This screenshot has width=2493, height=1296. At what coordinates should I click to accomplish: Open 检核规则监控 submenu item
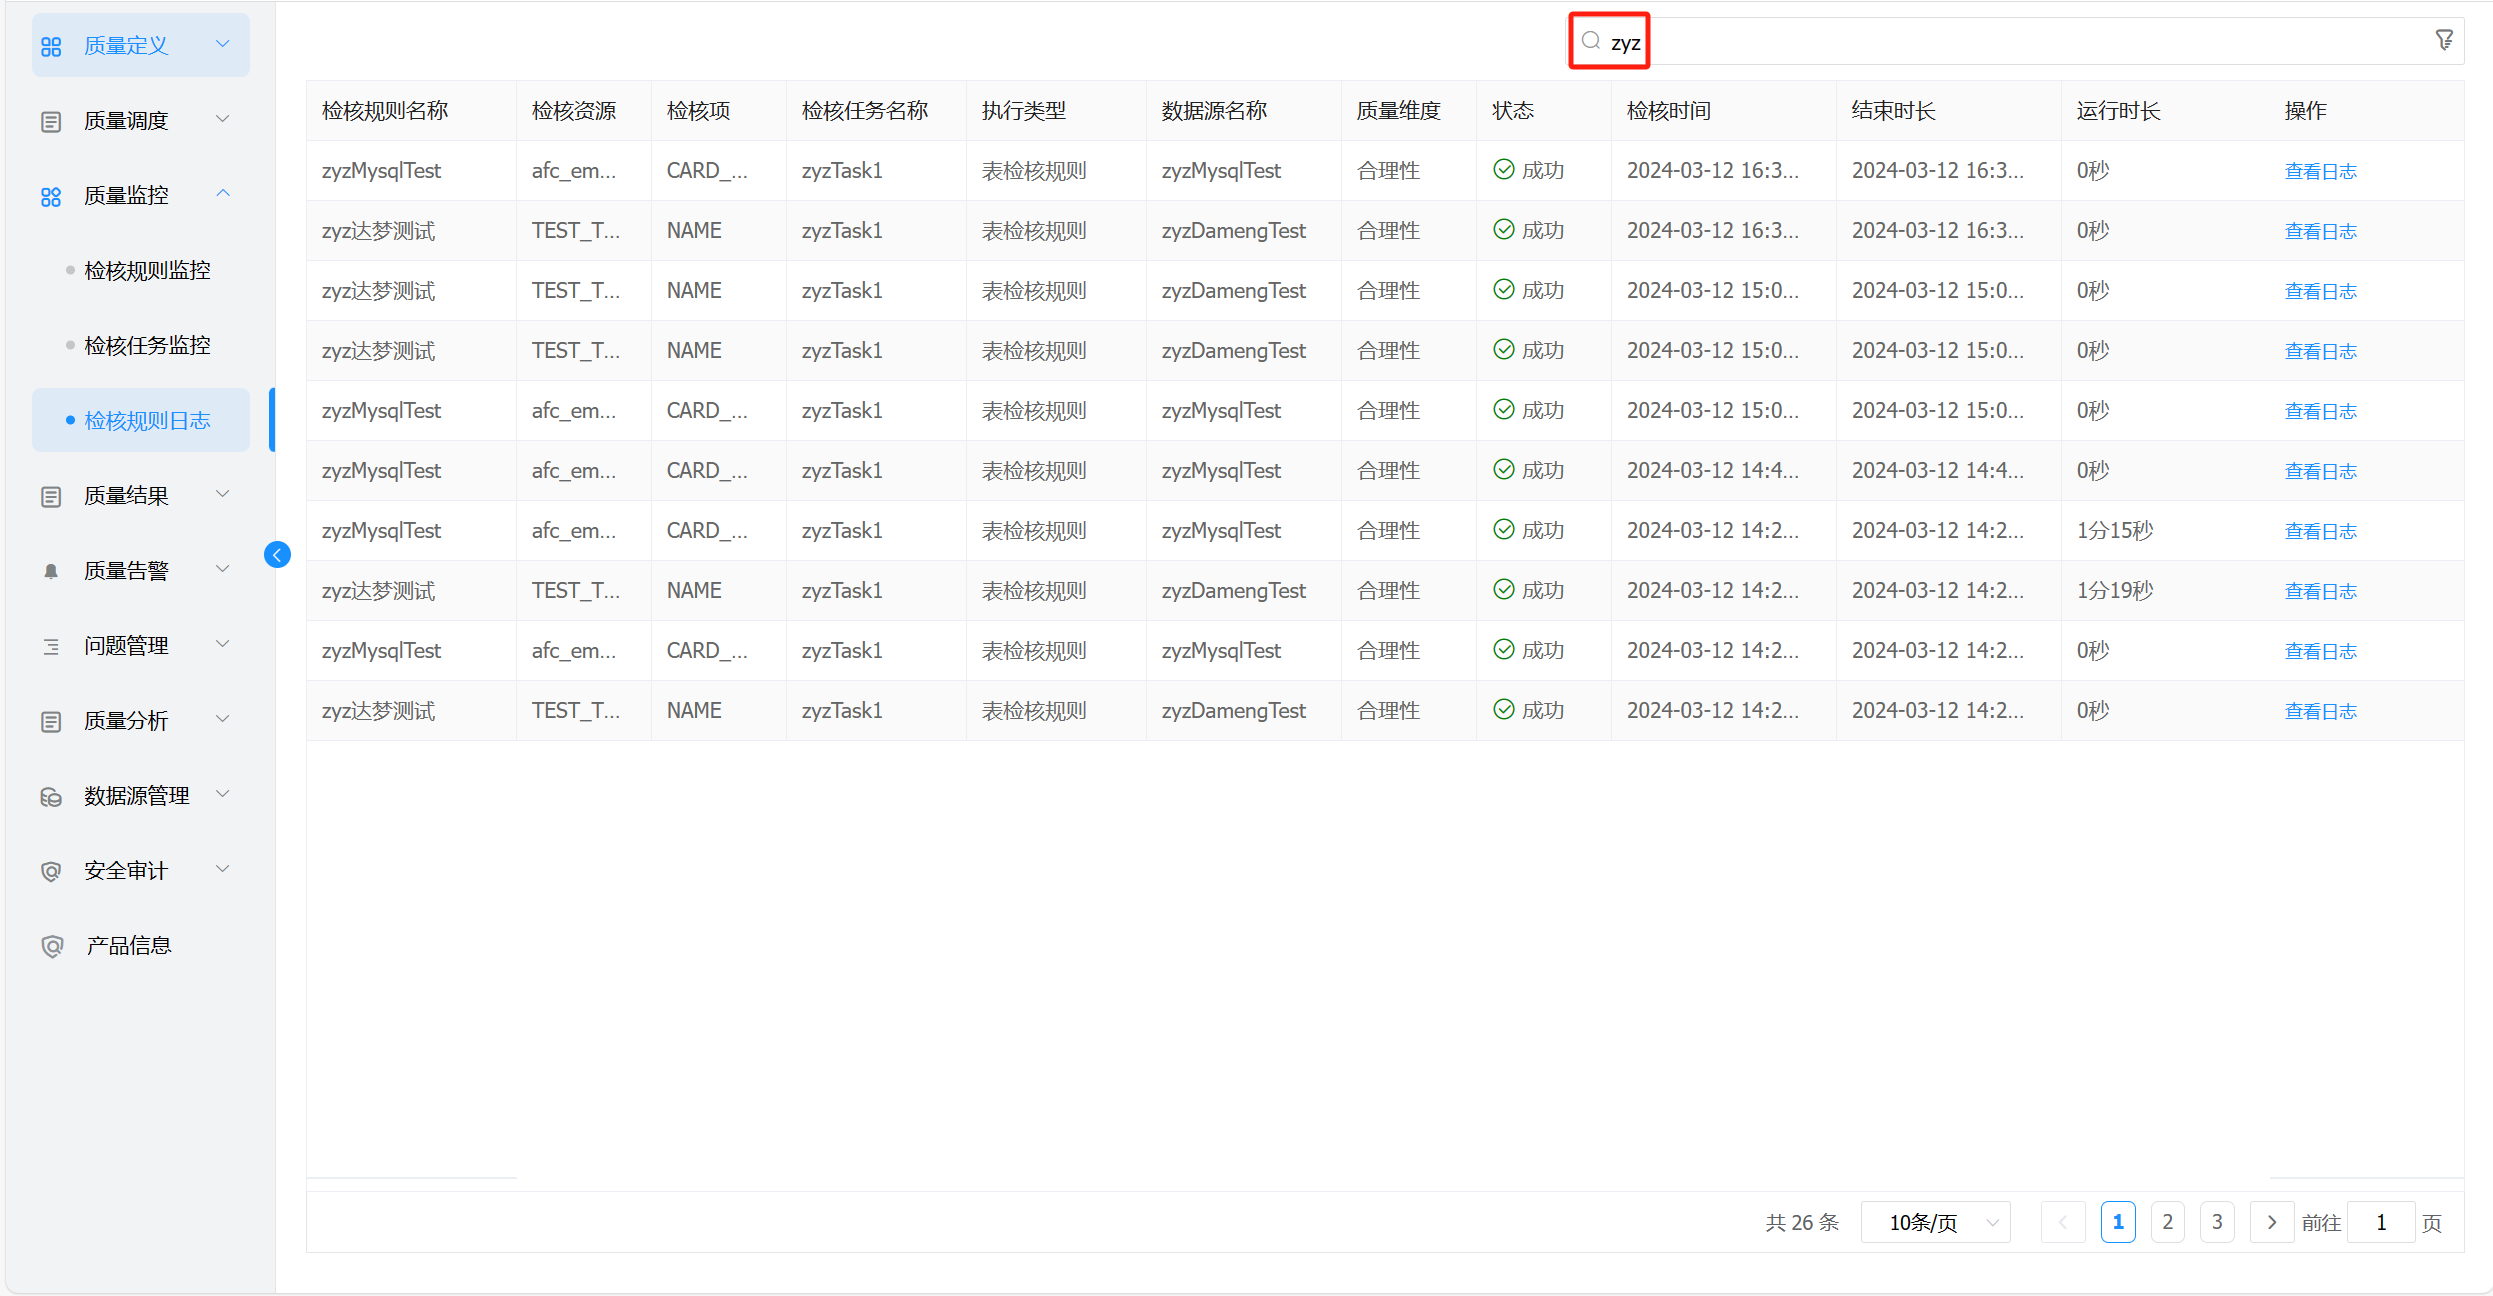tap(147, 271)
